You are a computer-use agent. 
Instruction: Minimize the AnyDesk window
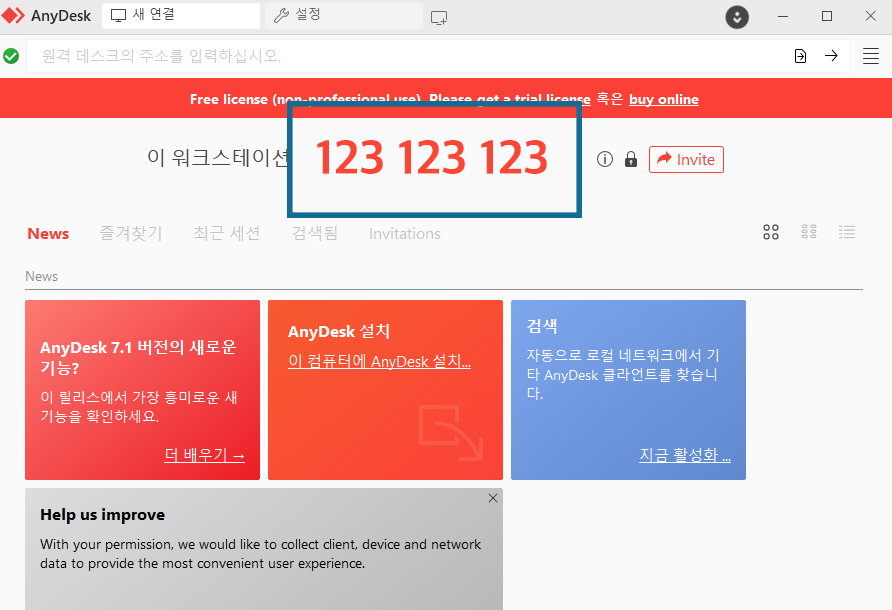(x=783, y=16)
